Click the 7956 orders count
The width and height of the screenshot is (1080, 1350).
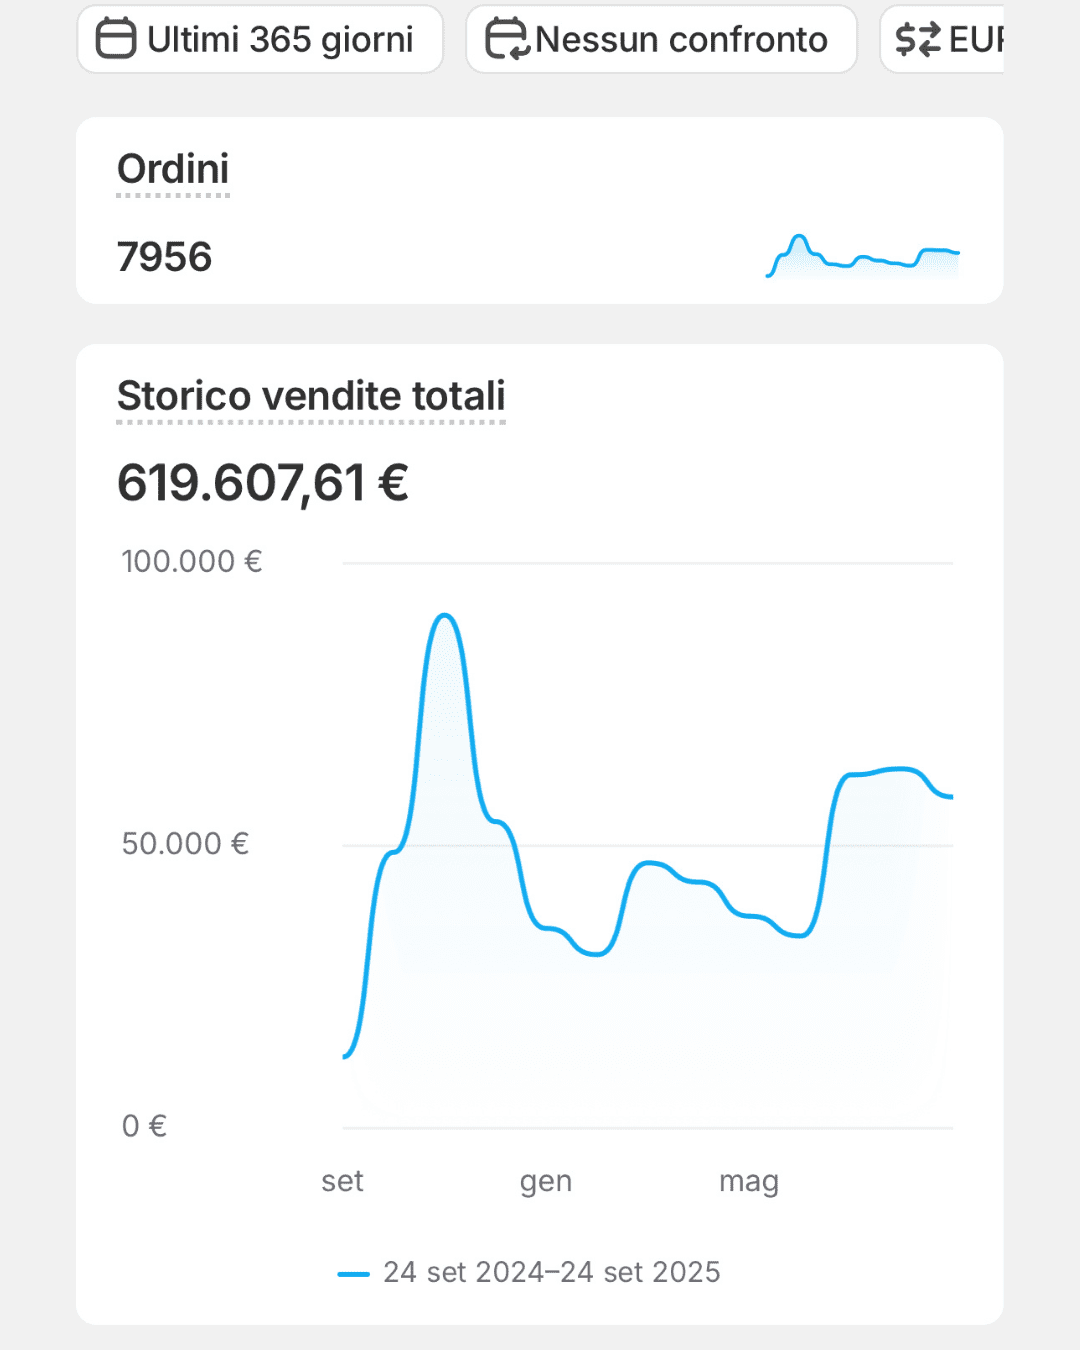tap(165, 257)
